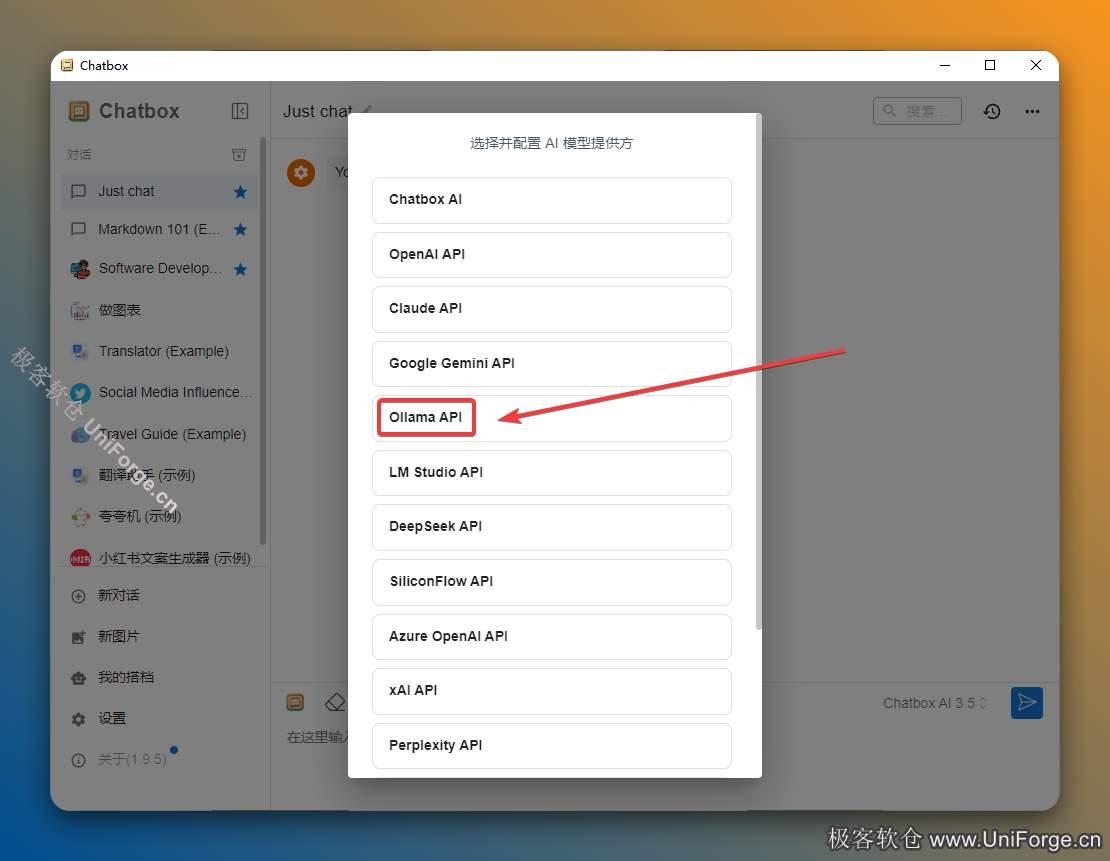
Task: Choose Ollama API provider
Action: [x=551, y=418]
